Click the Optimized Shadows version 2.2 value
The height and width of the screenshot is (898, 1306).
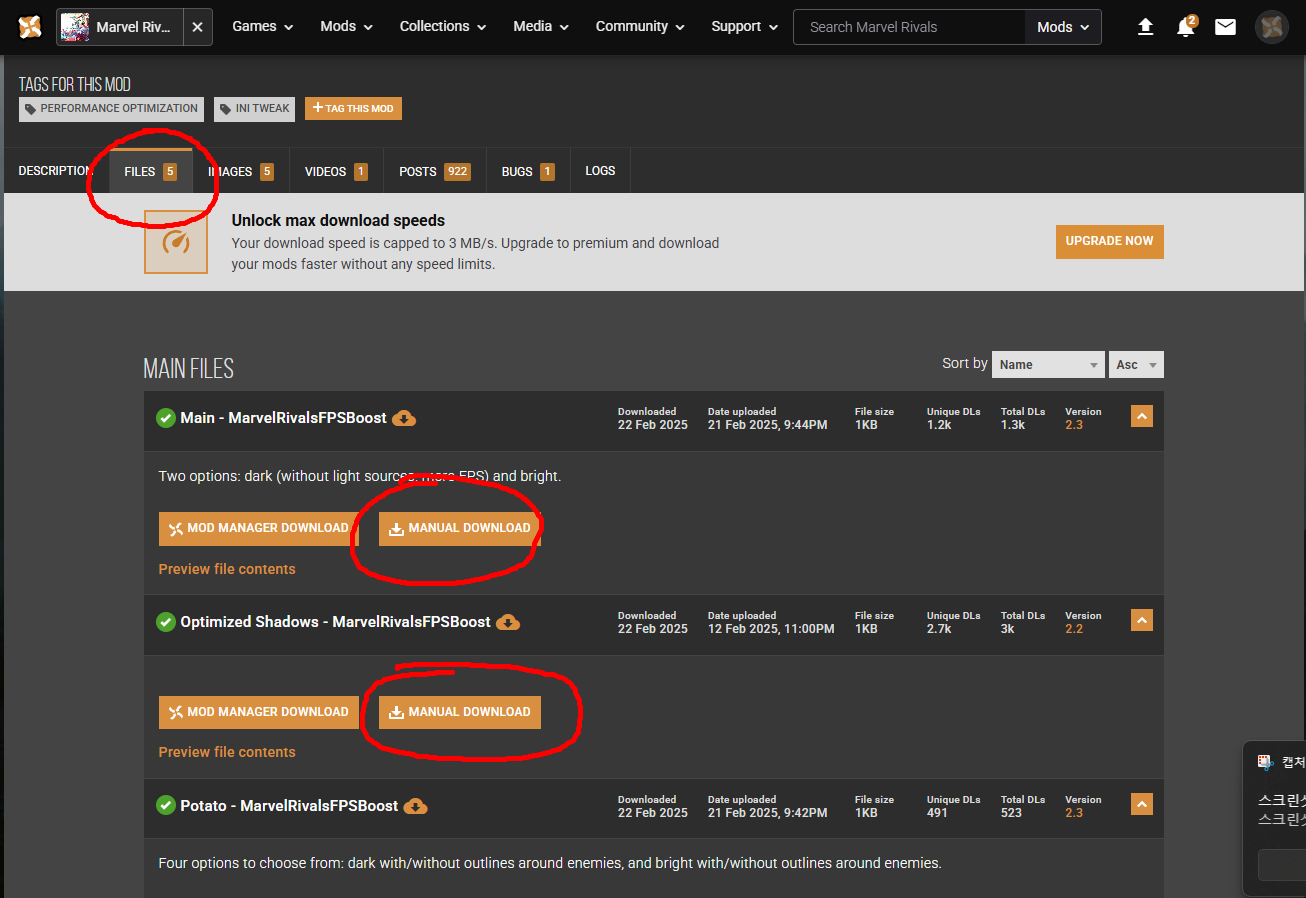[x=1074, y=629]
